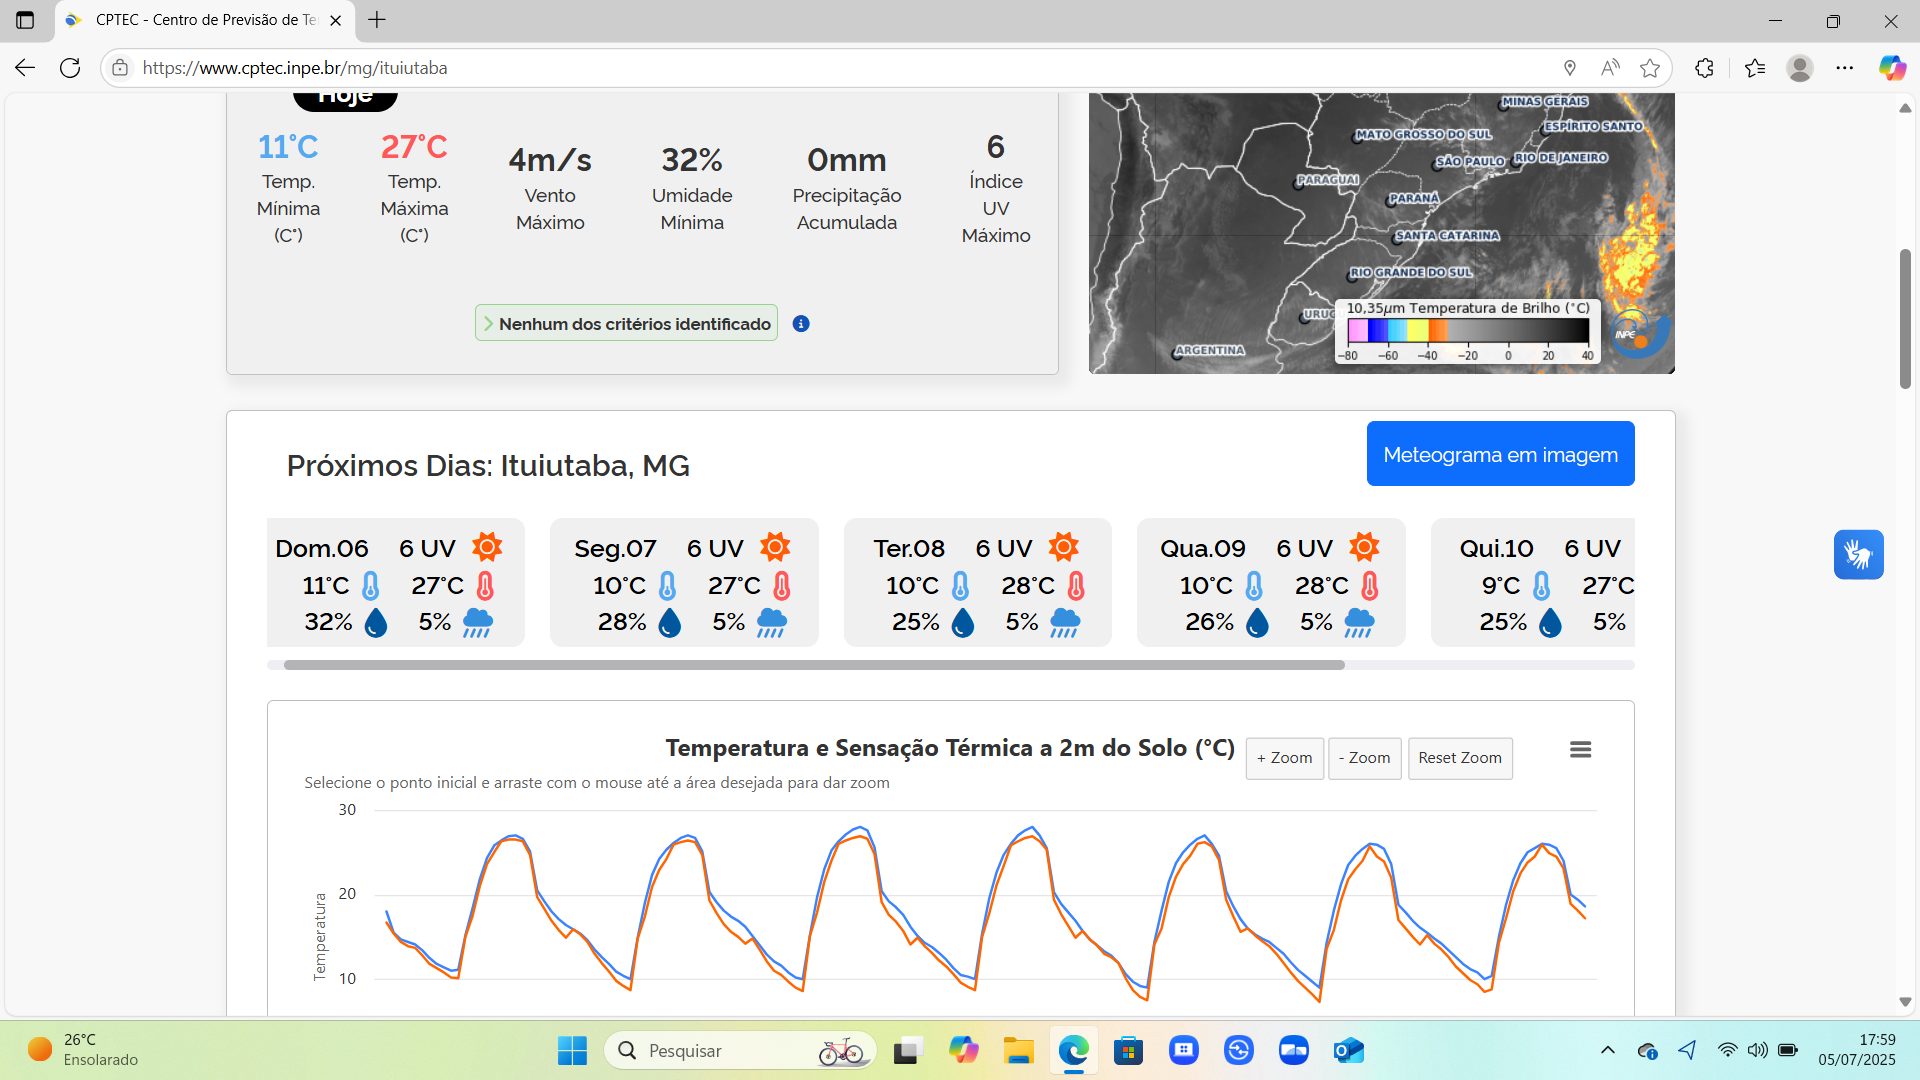Open the Copilot sidebar icon

(1891, 68)
